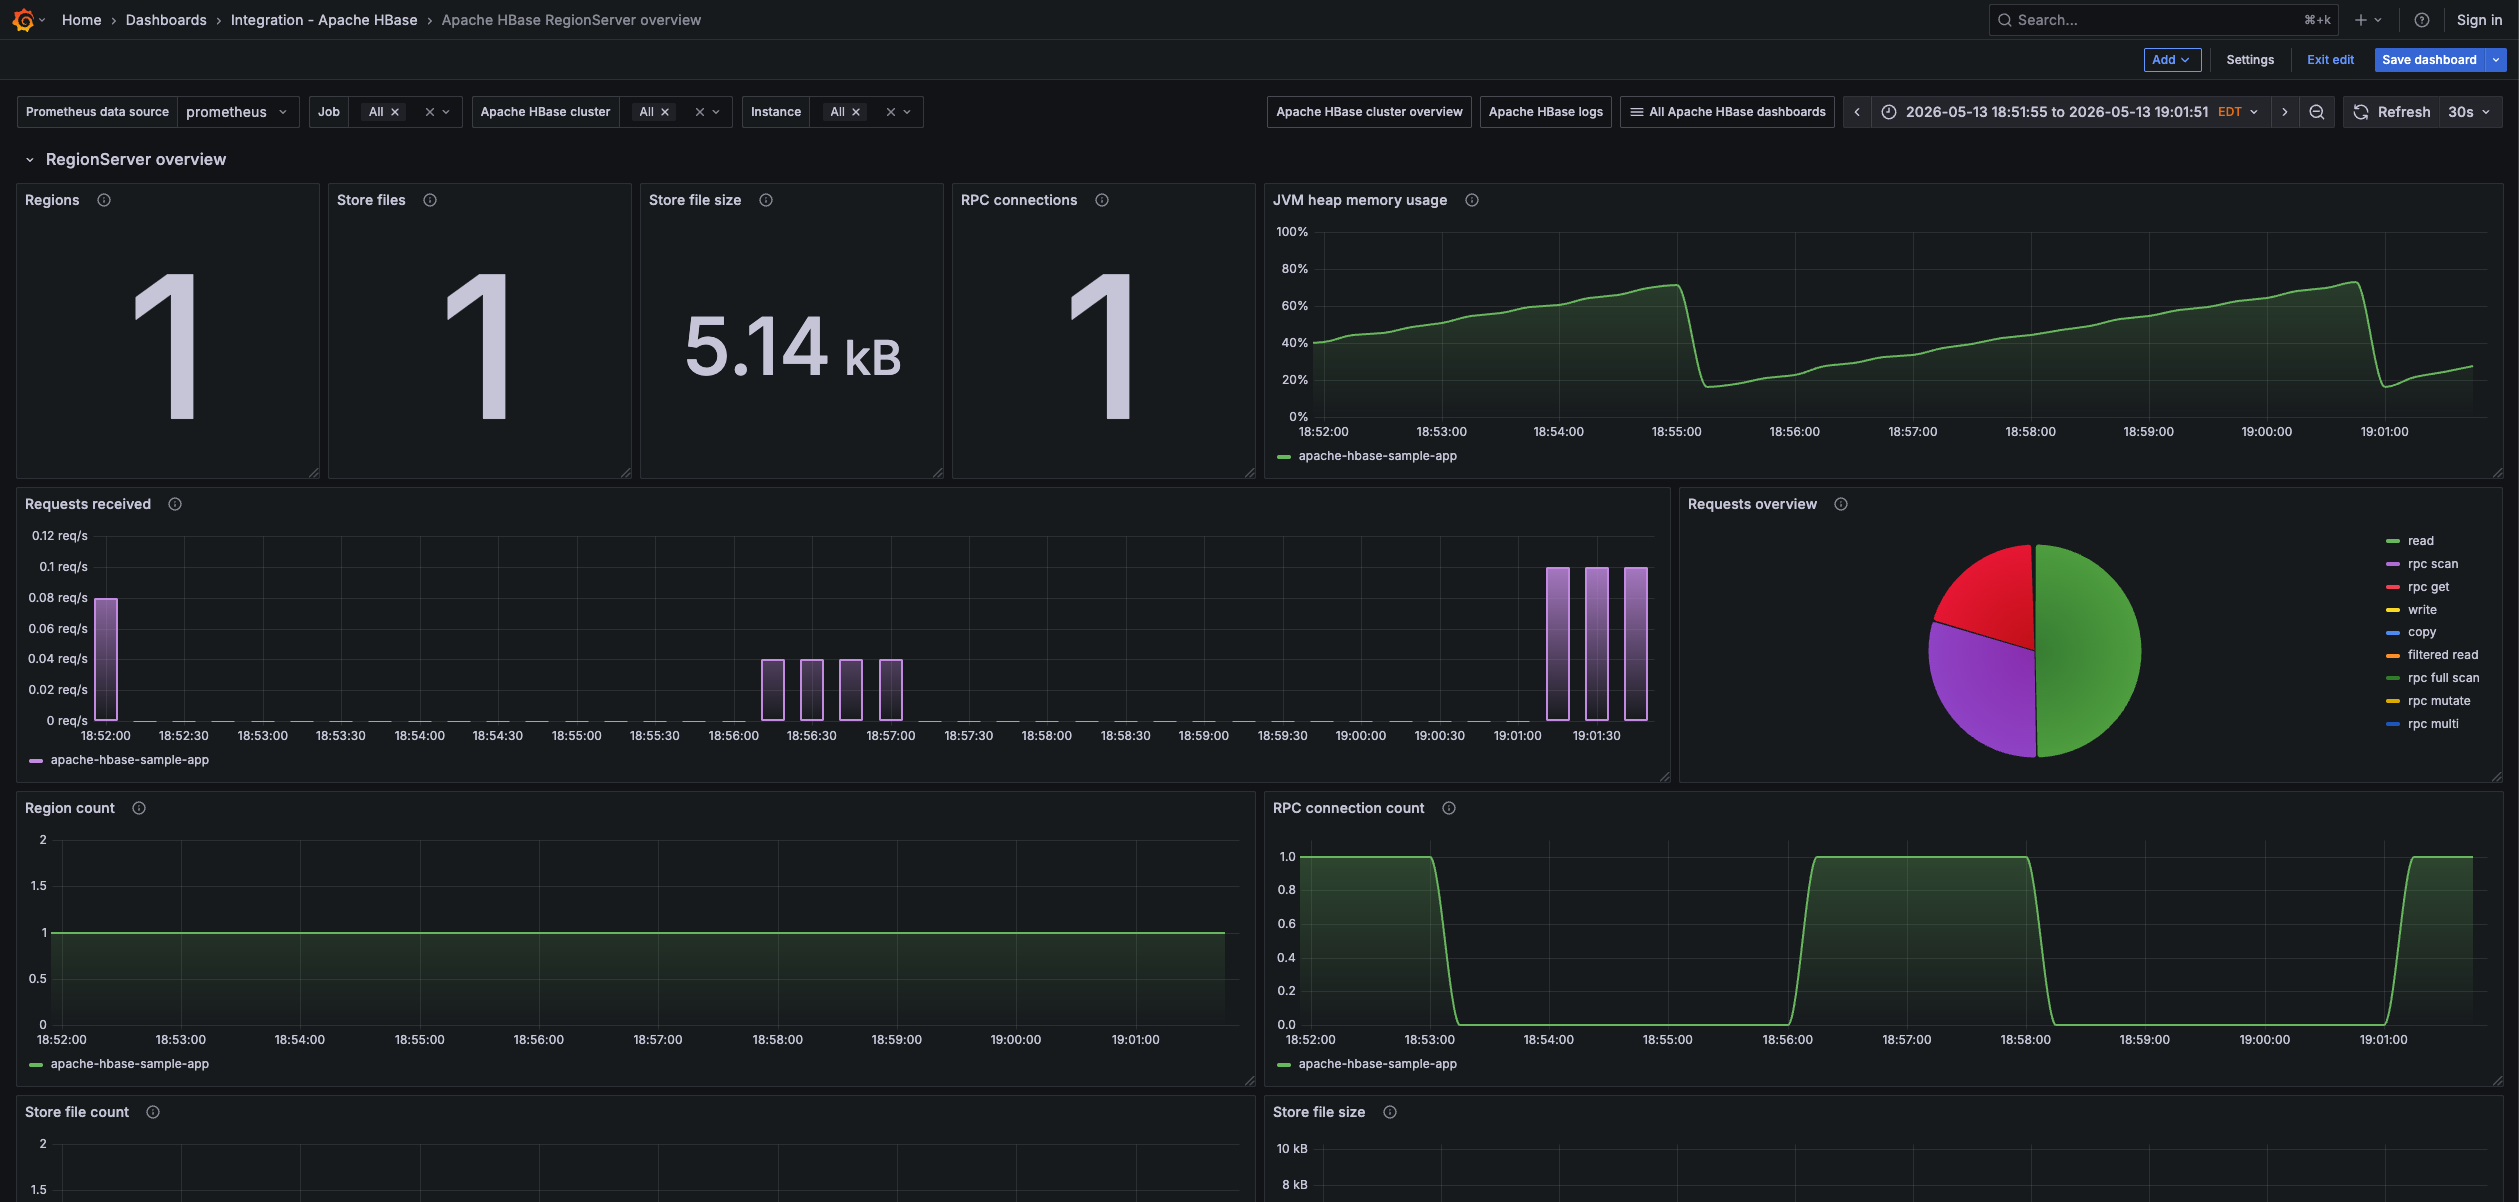
Task: Click the Refresh dashboard icon
Action: click(x=2360, y=112)
